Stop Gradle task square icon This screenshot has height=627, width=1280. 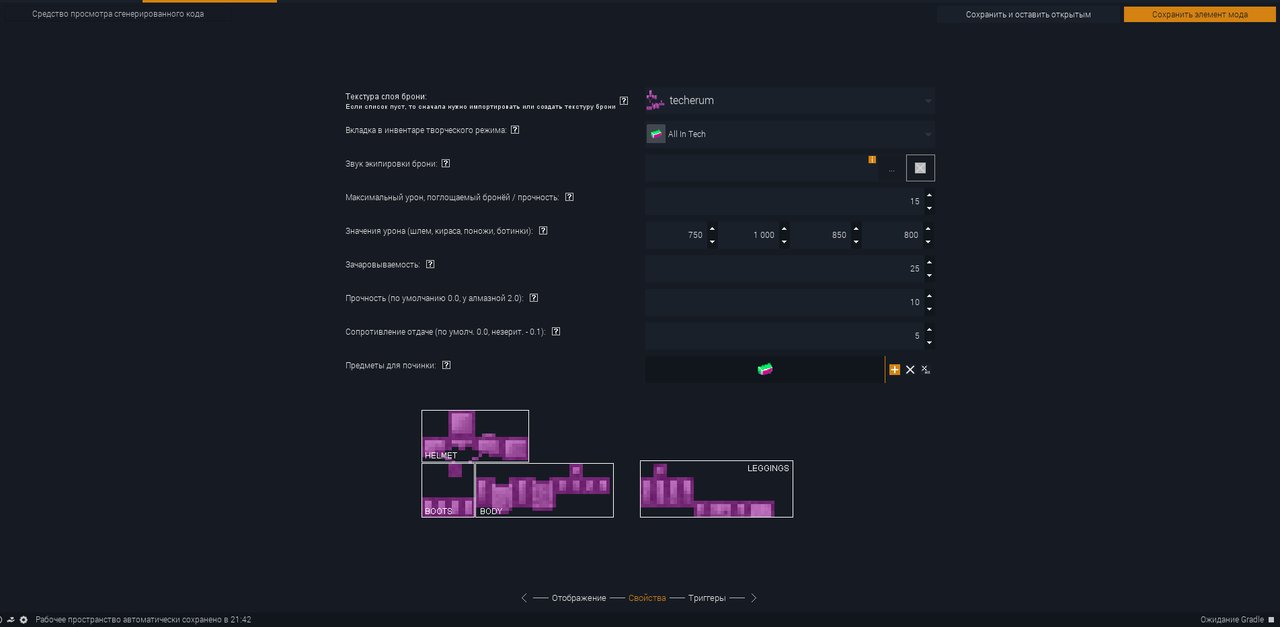1272,620
